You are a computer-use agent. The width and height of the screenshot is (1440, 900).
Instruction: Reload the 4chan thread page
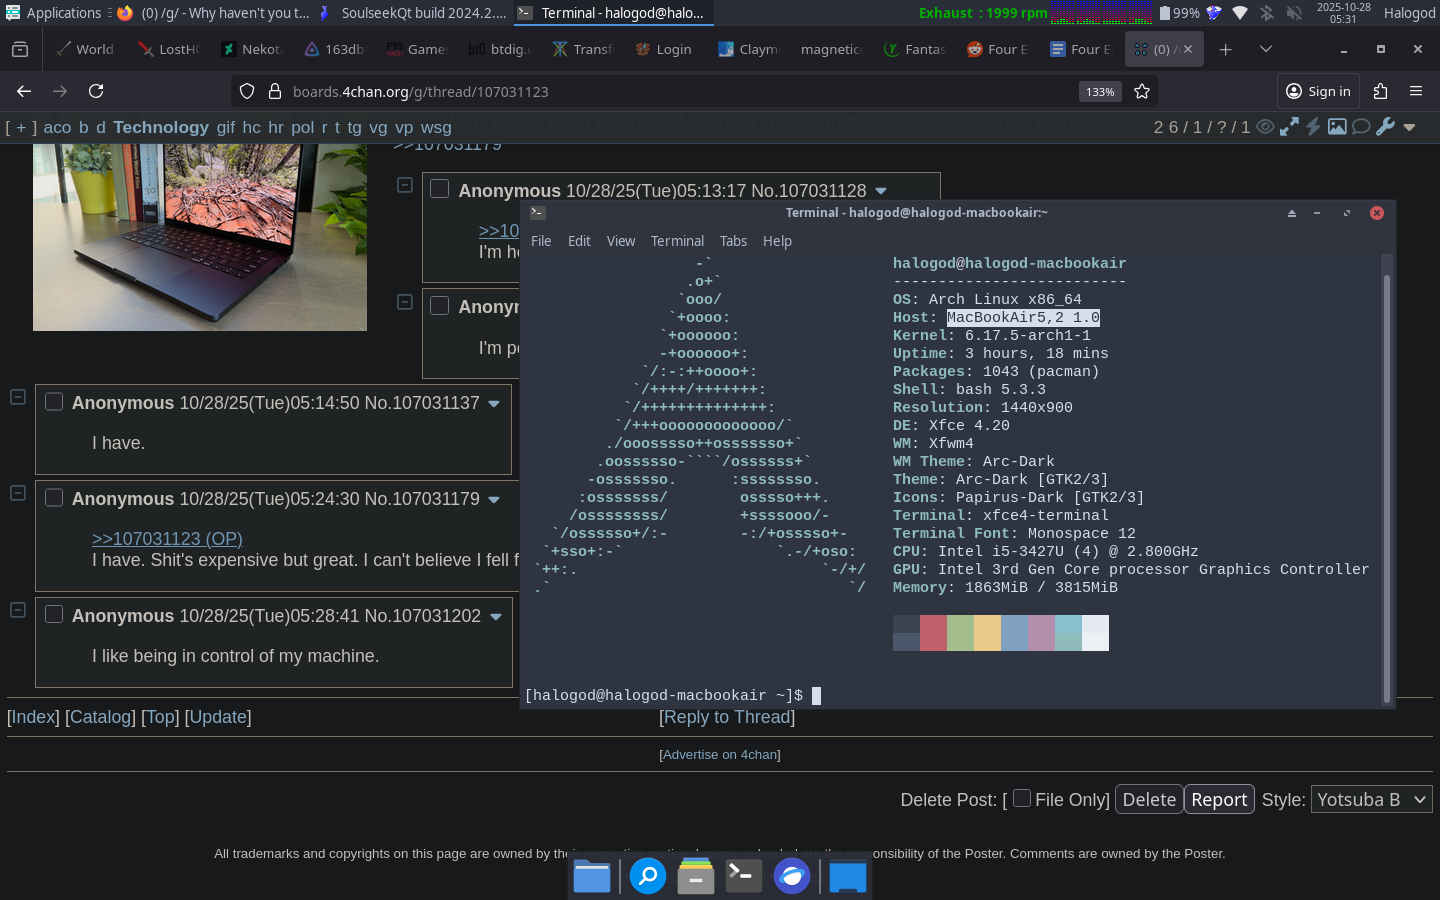tap(96, 91)
